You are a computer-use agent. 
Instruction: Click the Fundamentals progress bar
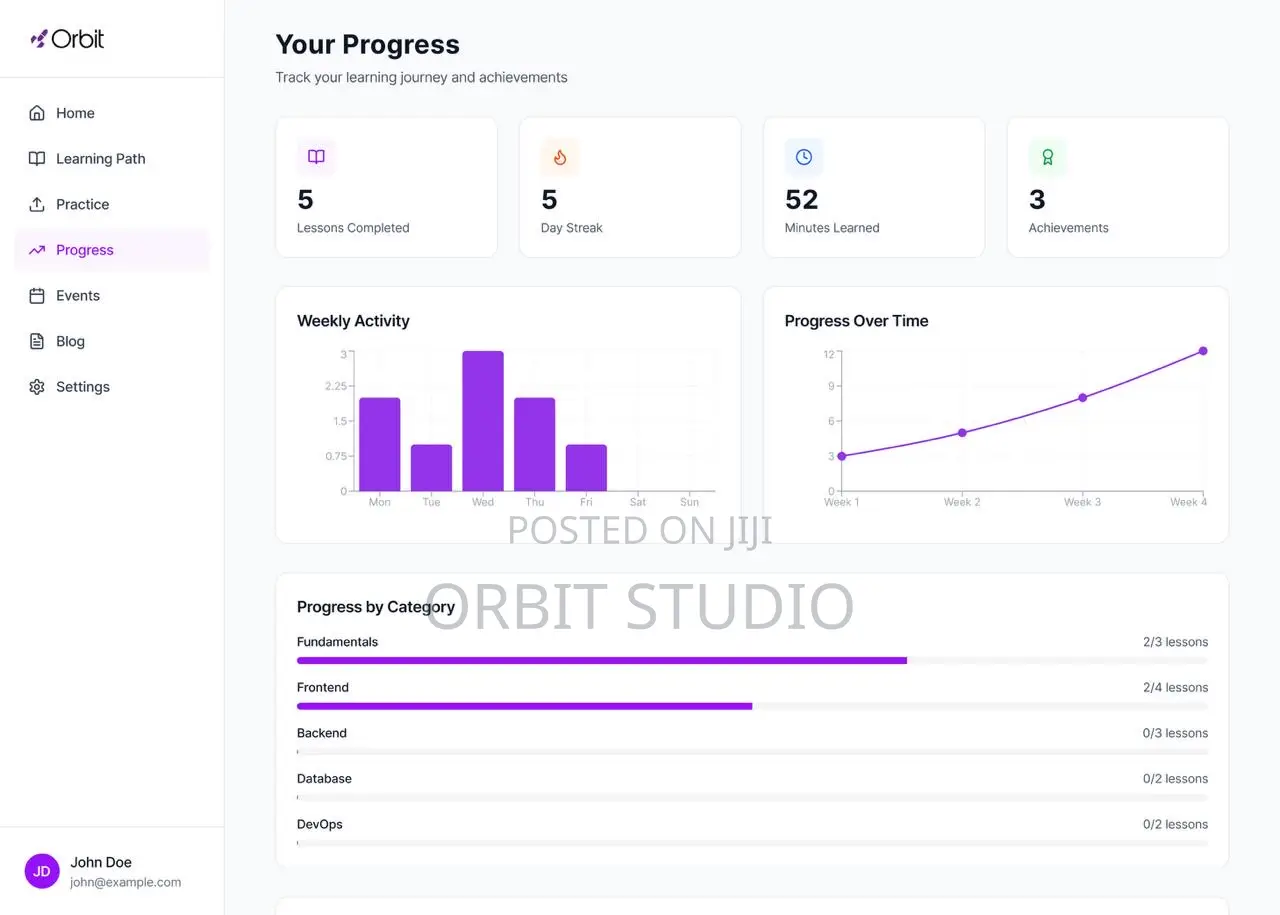[752, 660]
